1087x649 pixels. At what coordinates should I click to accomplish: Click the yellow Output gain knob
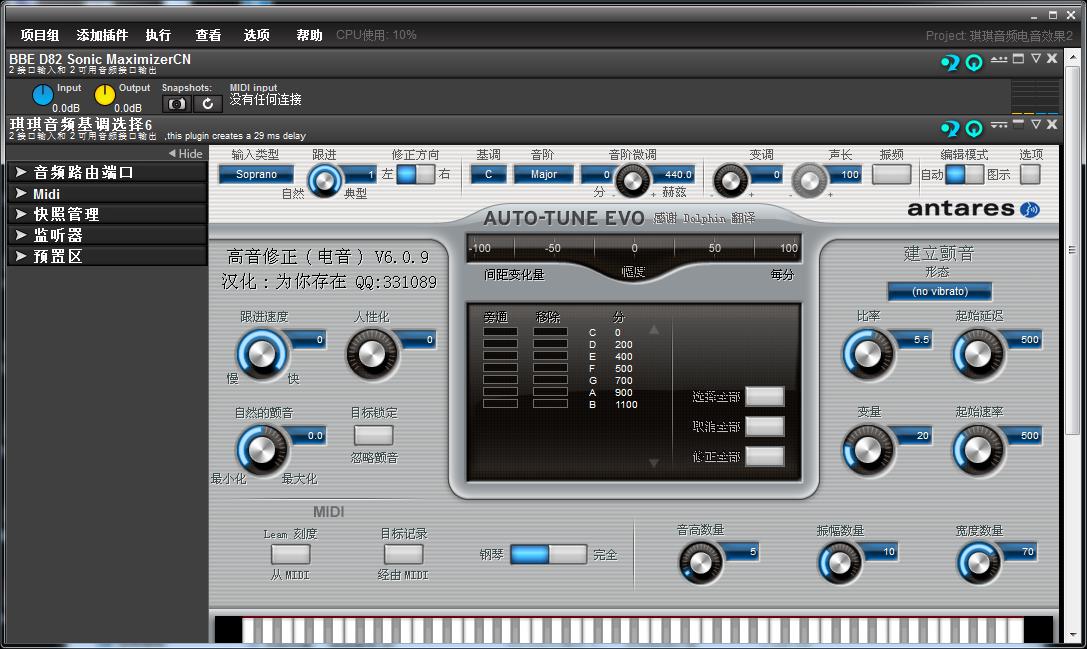pyautogui.click(x=105, y=96)
